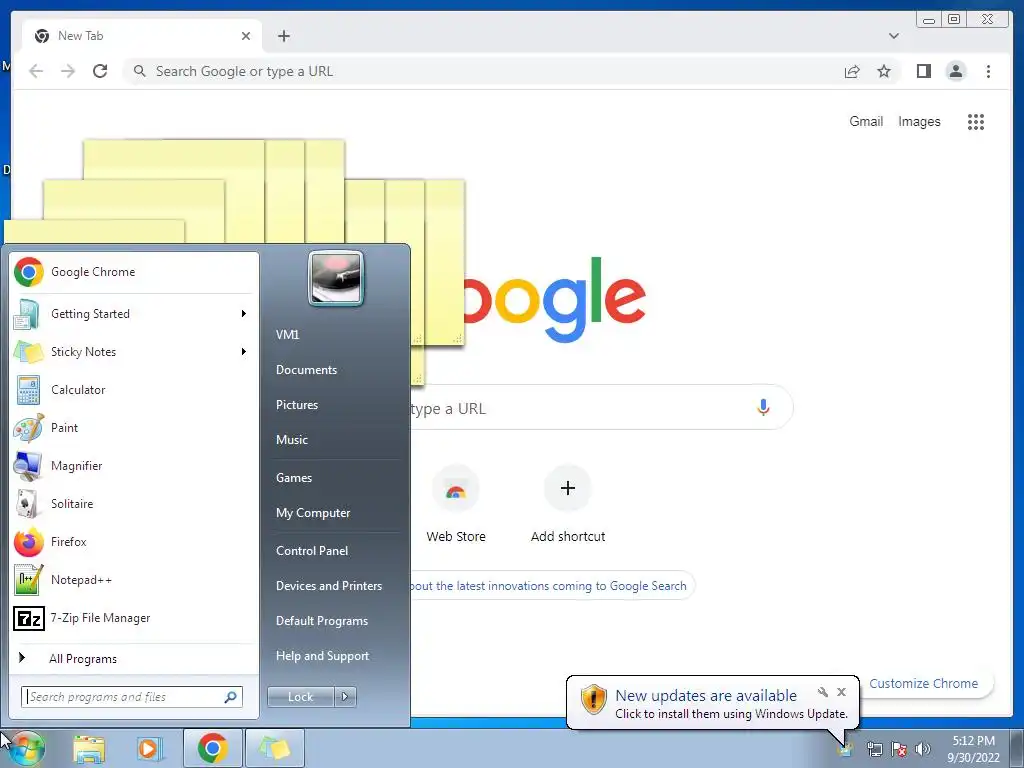The width and height of the screenshot is (1024, 768).
Task: Click the Lock button
Action: pos(300,697)
